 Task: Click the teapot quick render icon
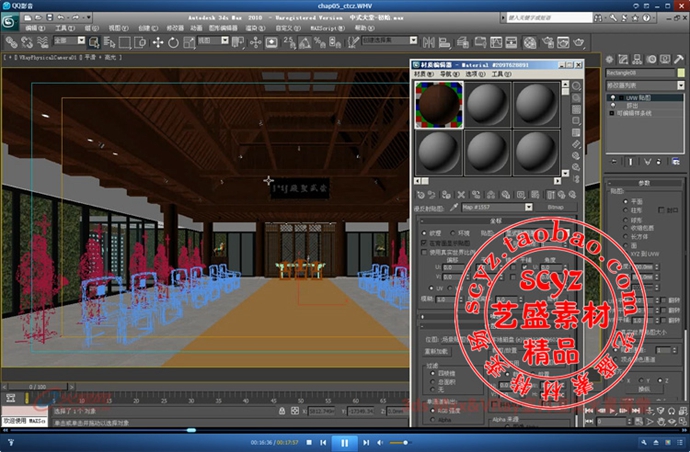point(578,42)
